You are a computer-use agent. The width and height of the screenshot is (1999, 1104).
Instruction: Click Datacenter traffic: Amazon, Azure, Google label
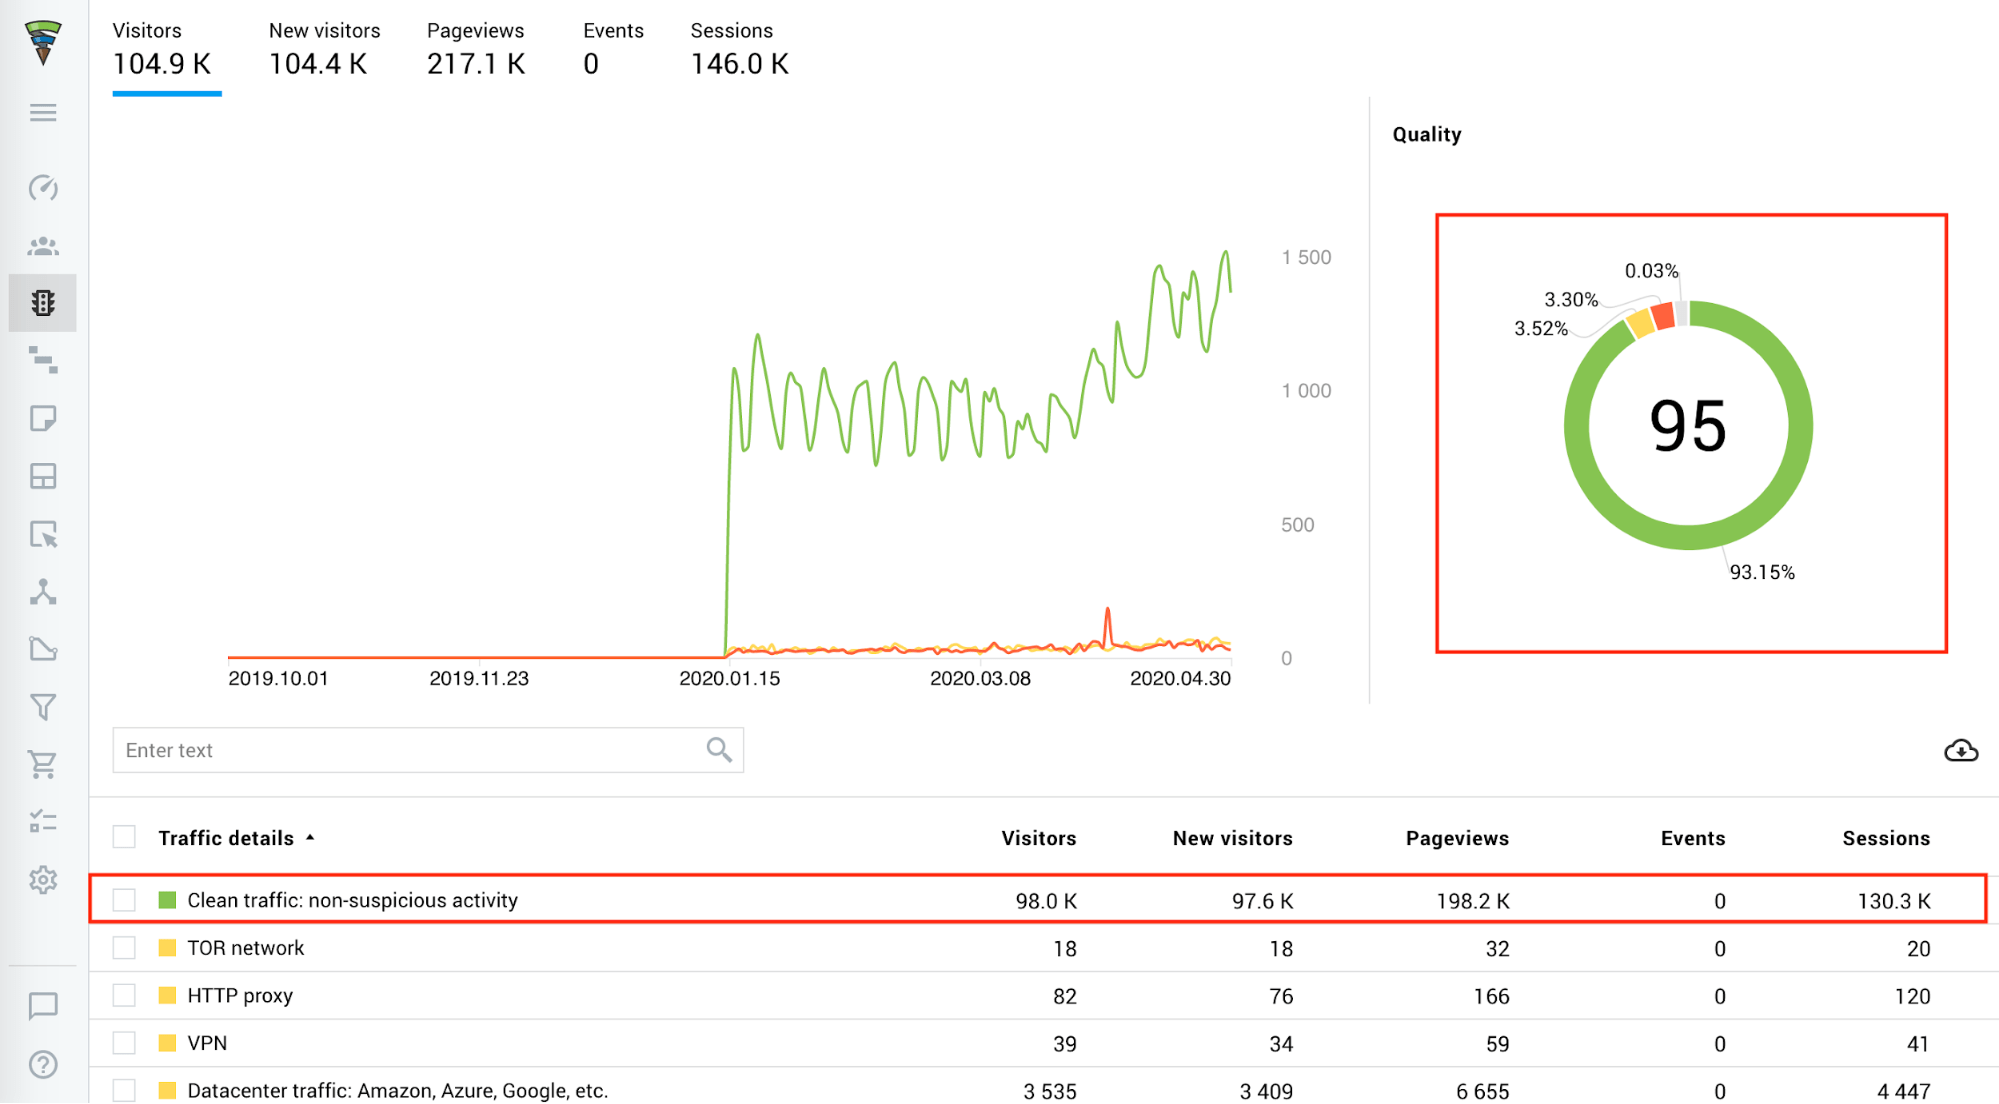tap(398, 1090)
